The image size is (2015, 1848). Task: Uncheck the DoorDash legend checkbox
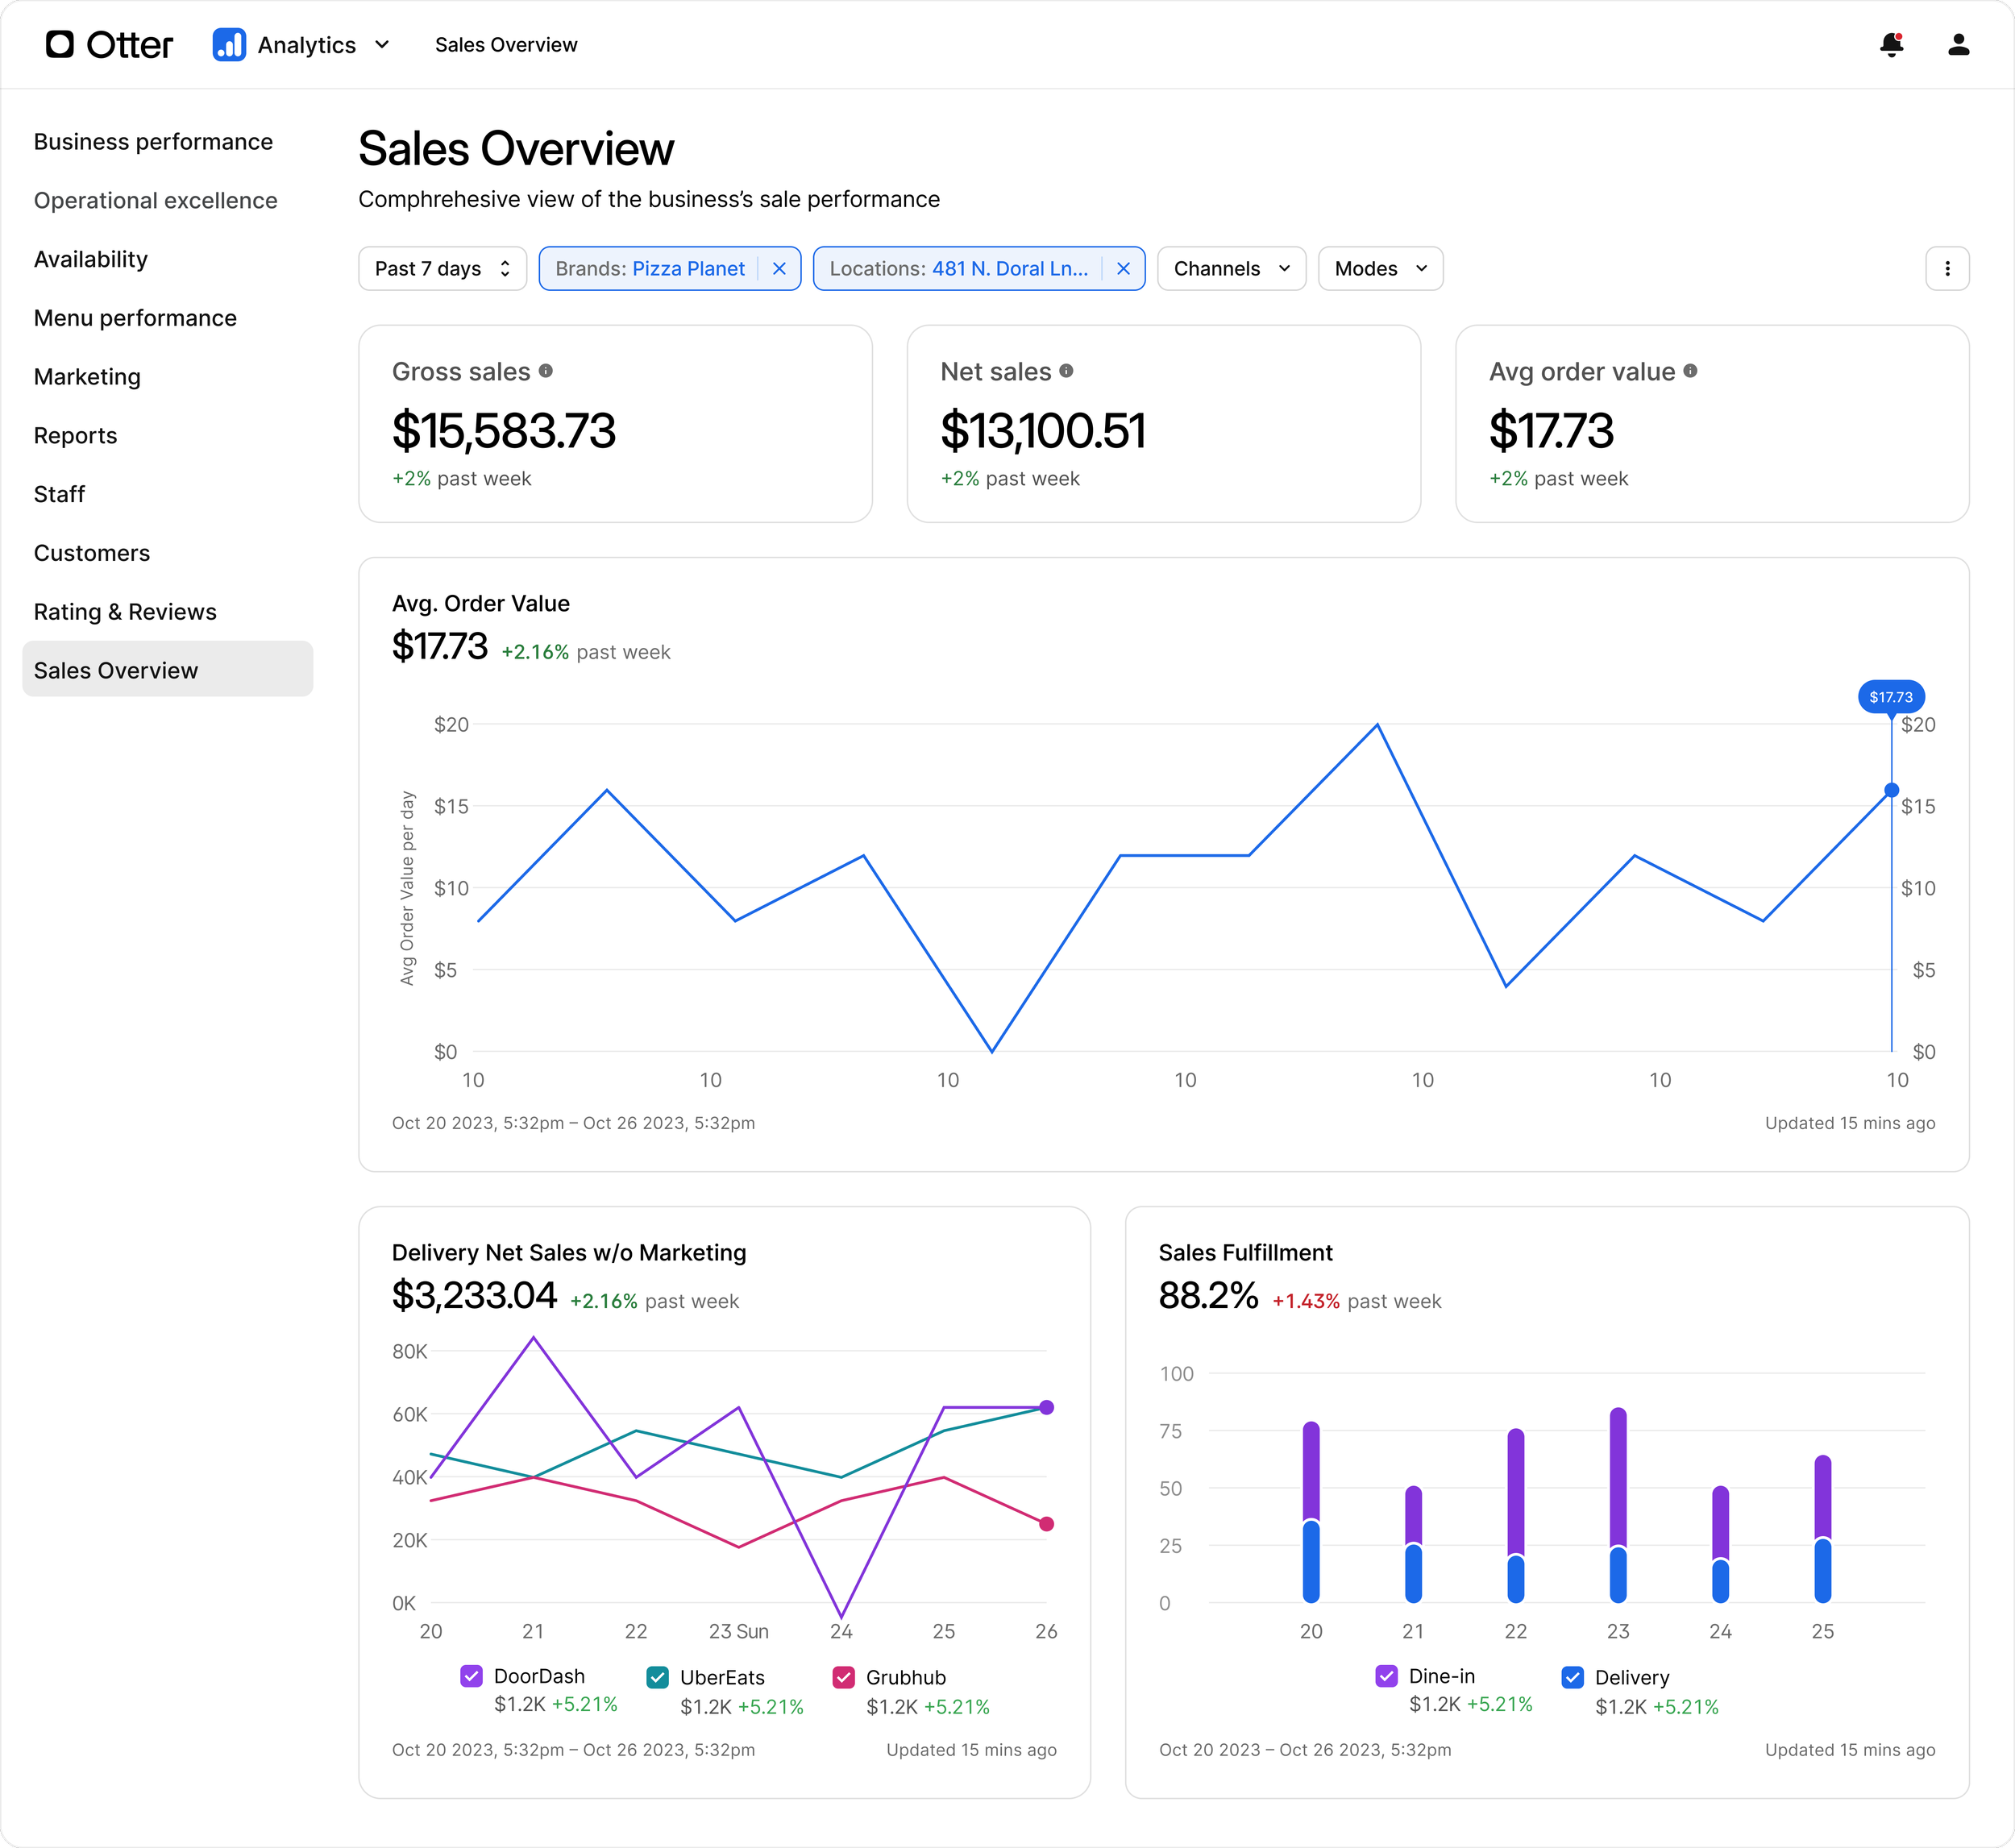471,1676
